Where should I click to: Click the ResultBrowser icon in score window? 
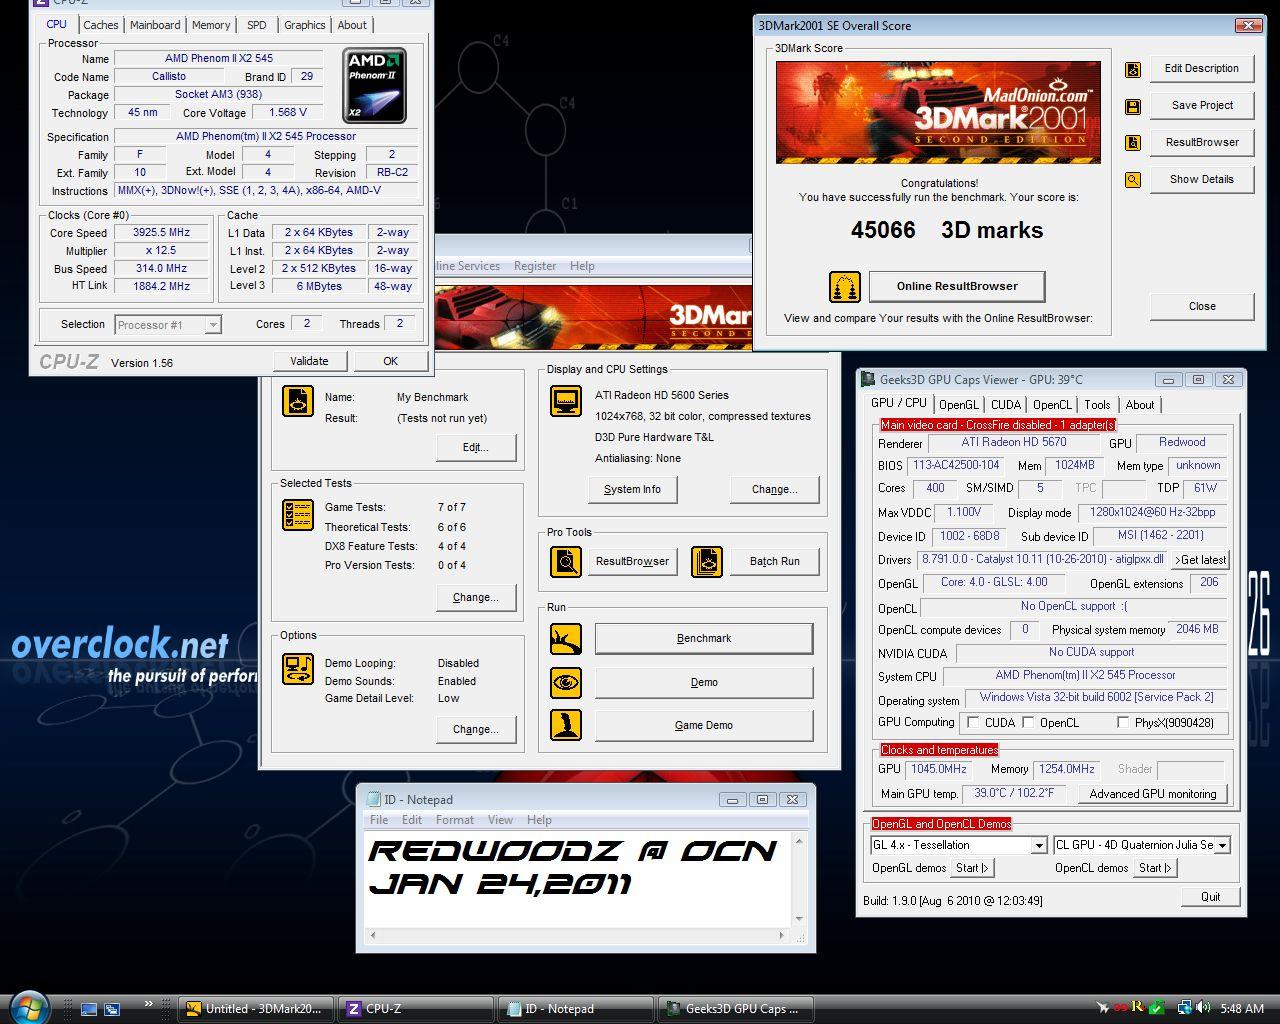pos(1133,143)
